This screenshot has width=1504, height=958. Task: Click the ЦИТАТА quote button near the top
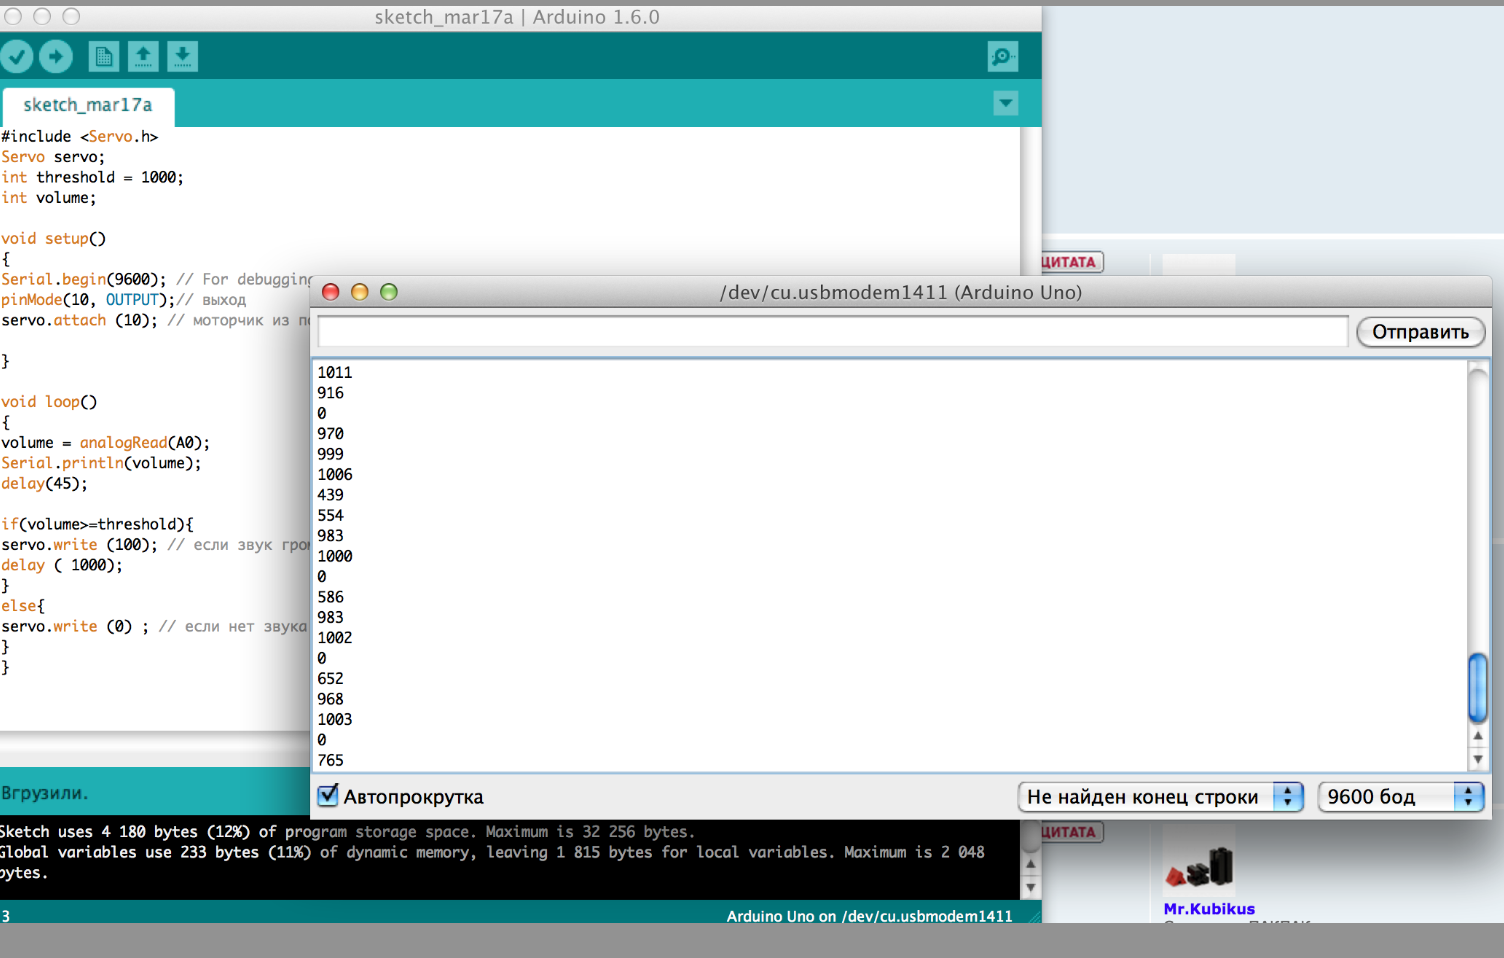click(1071, 262)
